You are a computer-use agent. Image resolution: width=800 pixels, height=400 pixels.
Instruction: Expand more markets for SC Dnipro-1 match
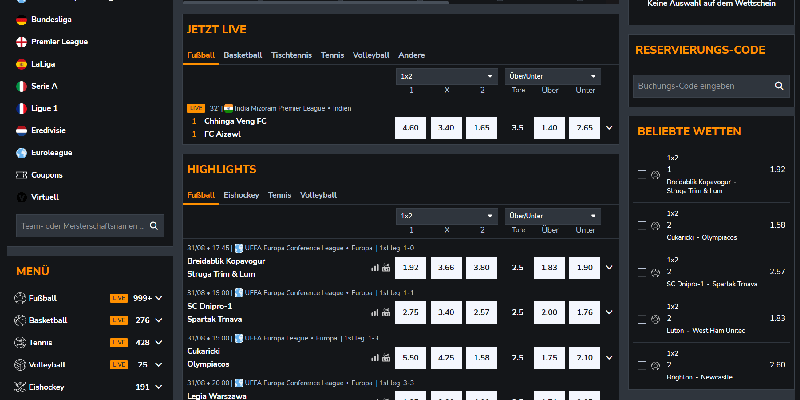(610, 312)
